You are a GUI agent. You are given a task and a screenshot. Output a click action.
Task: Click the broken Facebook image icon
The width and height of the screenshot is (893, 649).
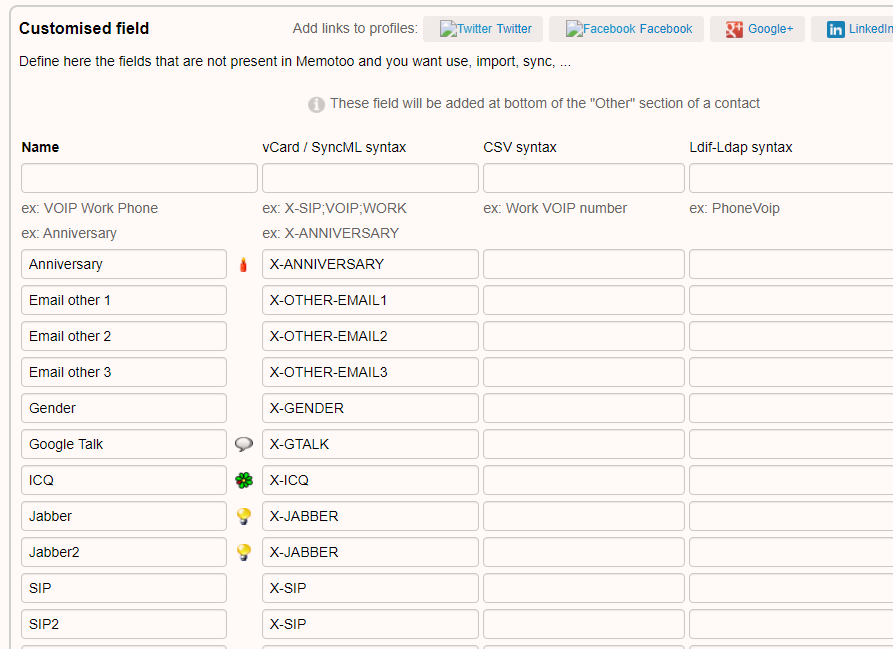coord(574,29)
